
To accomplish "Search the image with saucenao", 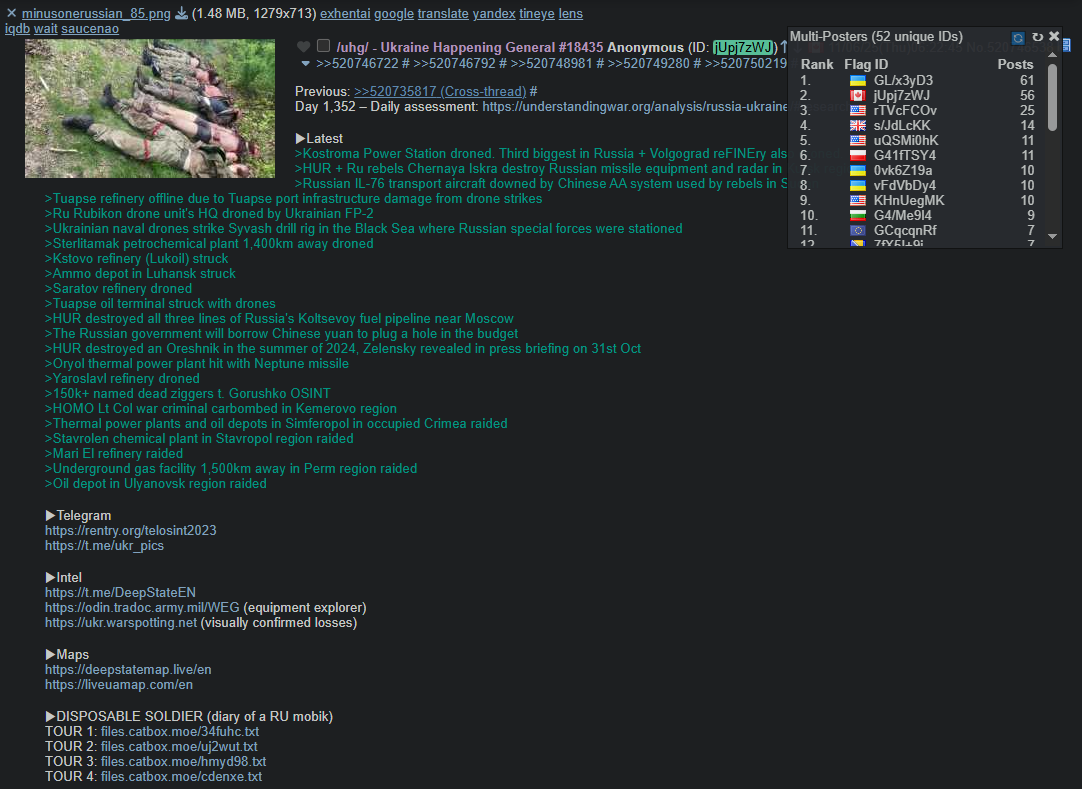I will (x=90, y=29).
